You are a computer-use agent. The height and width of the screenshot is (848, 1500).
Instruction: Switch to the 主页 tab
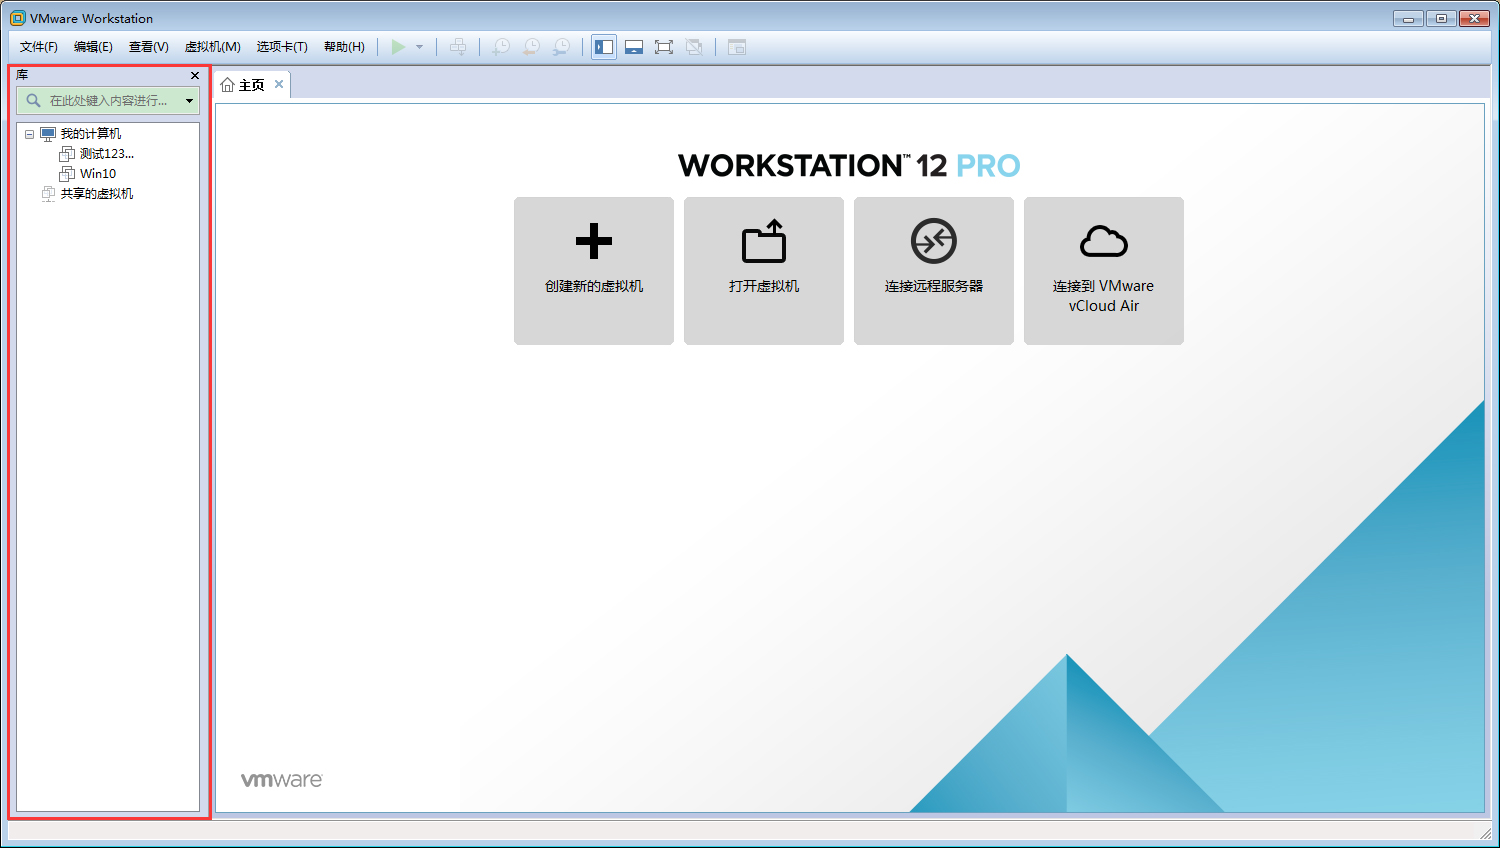[252, 85]
